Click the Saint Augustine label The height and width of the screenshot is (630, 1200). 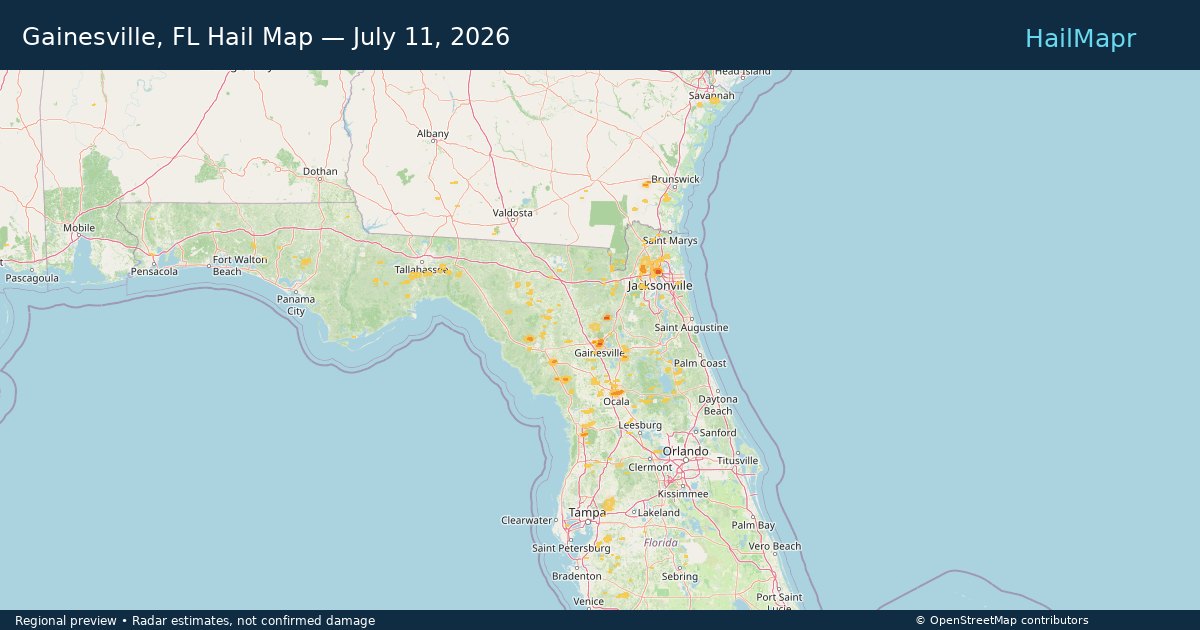pos(691,328)
